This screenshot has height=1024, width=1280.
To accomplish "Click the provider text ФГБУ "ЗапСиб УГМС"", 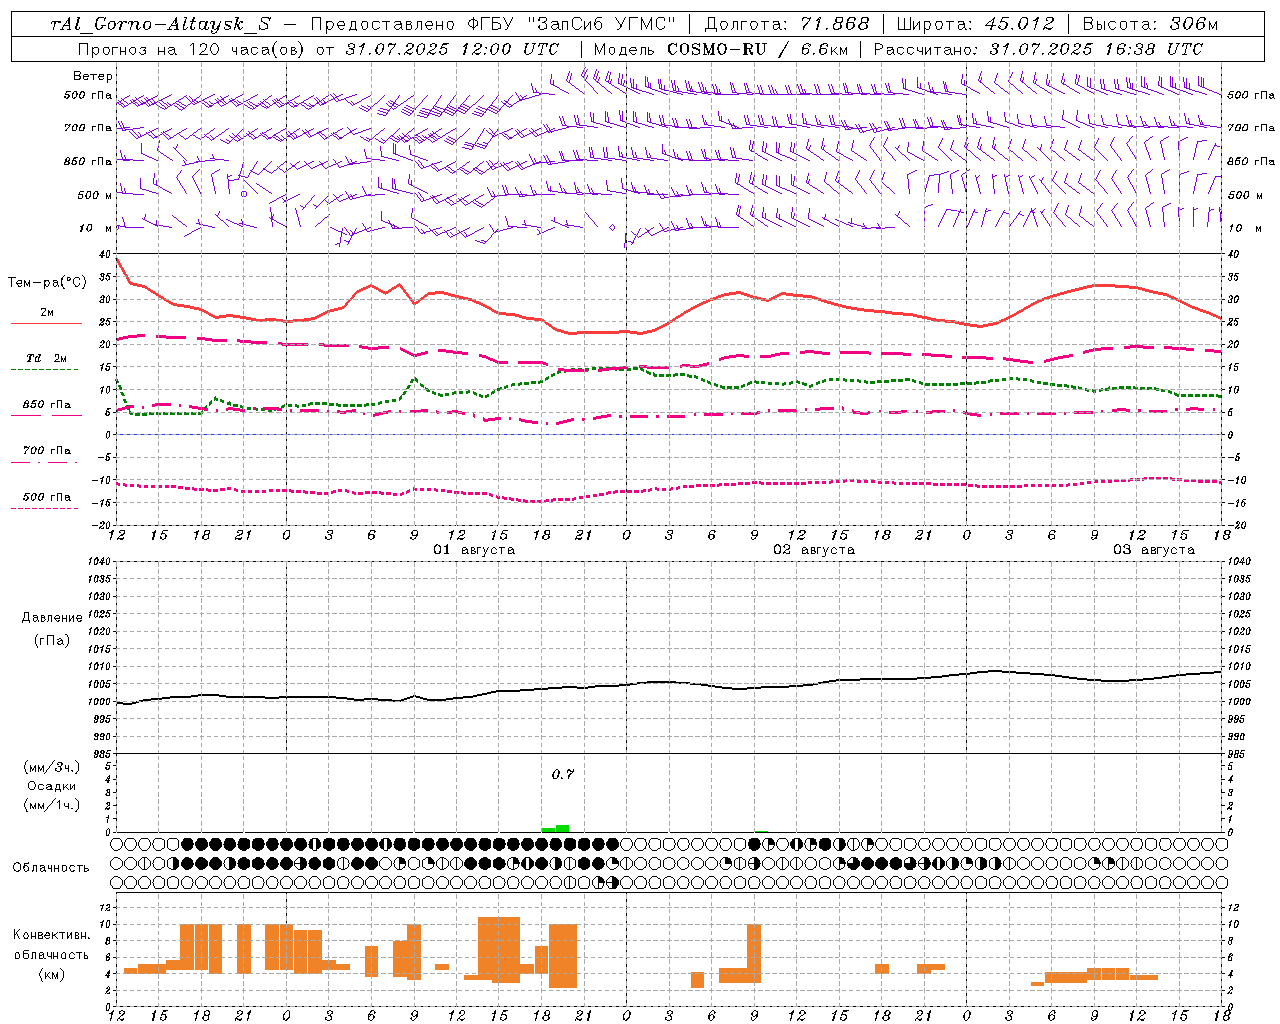I will pyautogui.click(x=571, y=24).
